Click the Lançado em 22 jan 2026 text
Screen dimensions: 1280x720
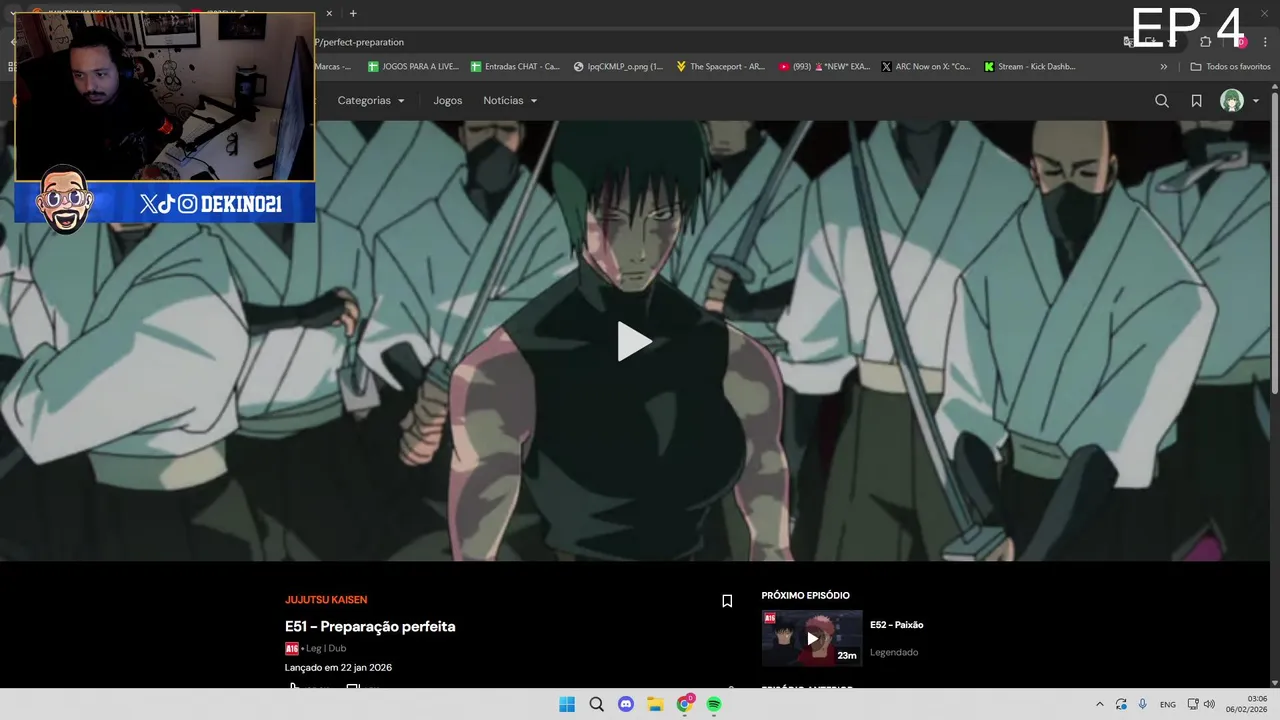tap(338, 668)
